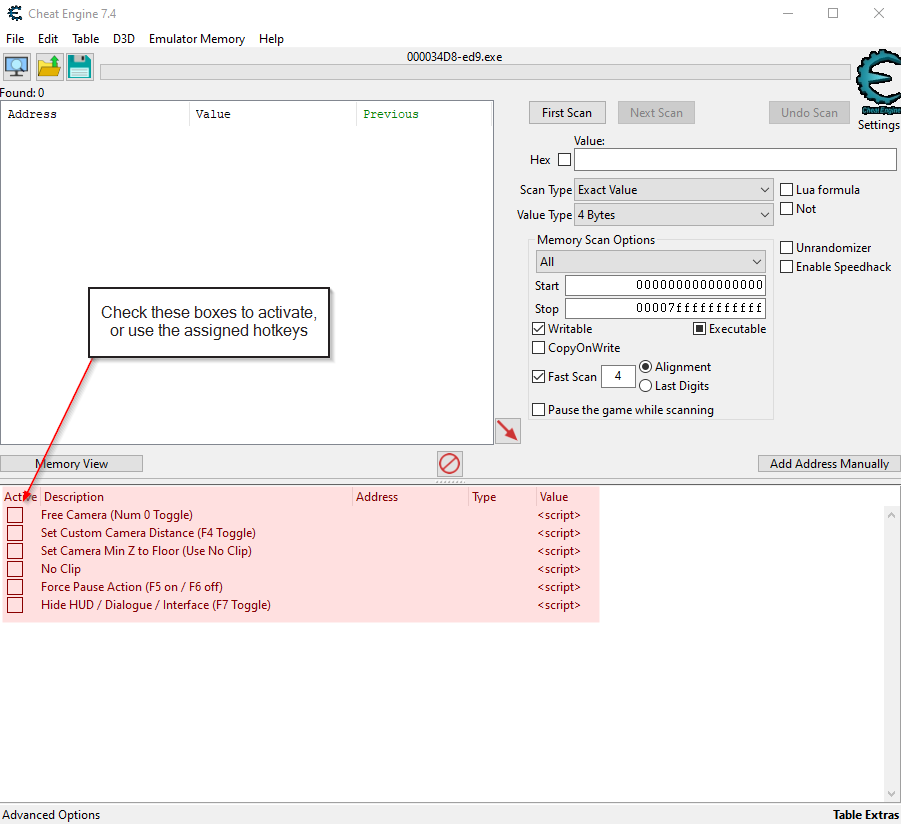
Task: Enable Force Pause Action checkbox
Action: coord(15,587)
